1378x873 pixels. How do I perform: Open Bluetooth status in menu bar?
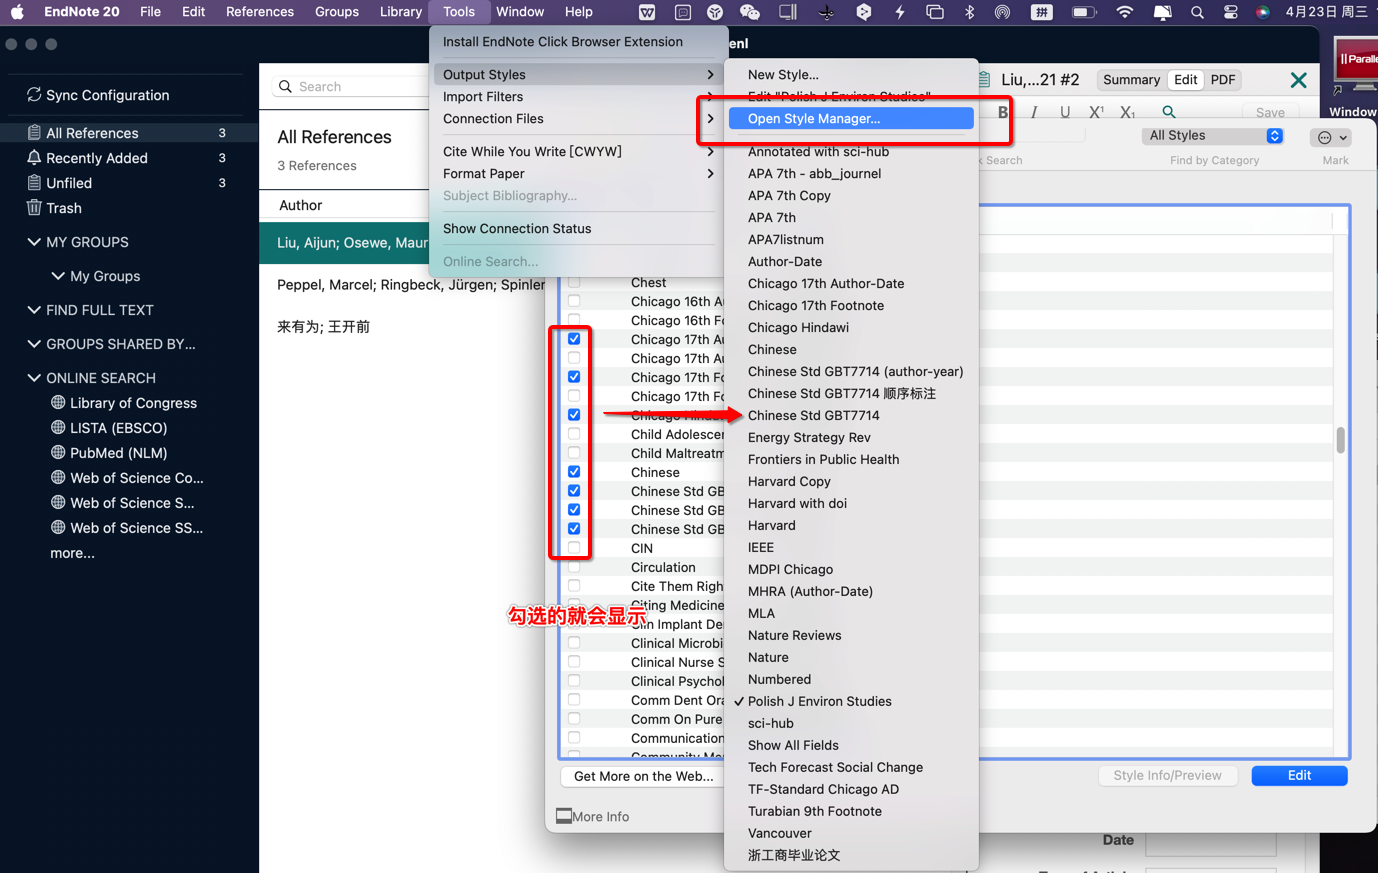click(969, 12)
